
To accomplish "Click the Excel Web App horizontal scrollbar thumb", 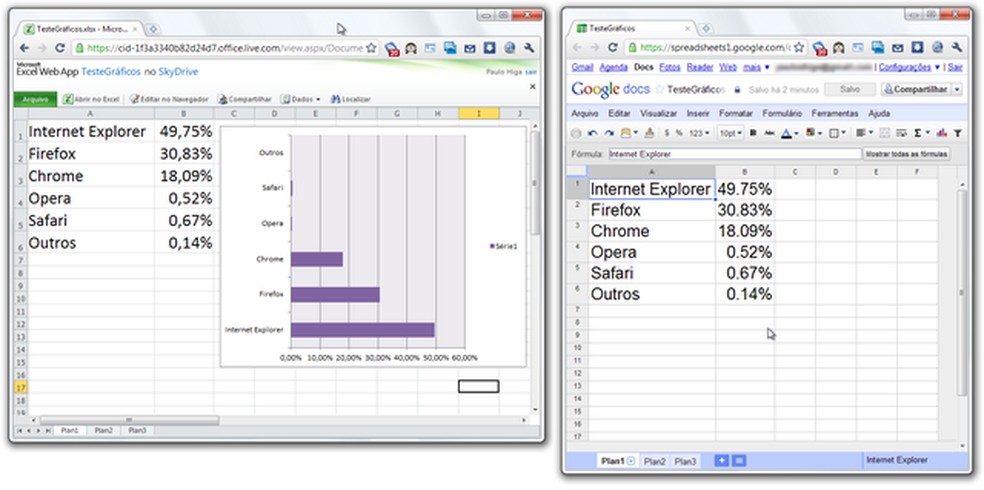I will [129, 420].
